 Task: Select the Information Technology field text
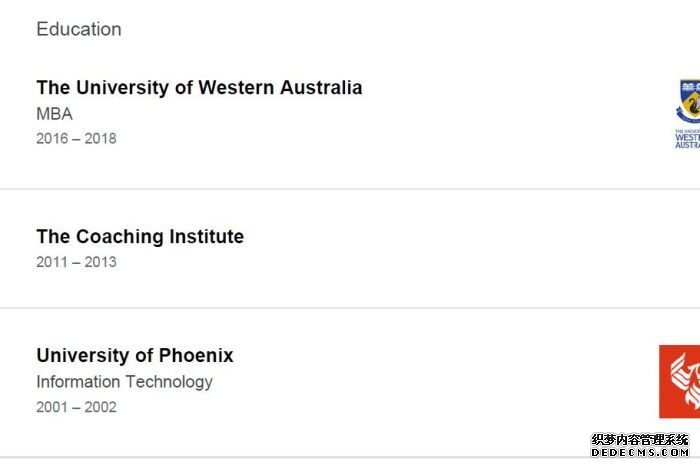click(125, 382)
